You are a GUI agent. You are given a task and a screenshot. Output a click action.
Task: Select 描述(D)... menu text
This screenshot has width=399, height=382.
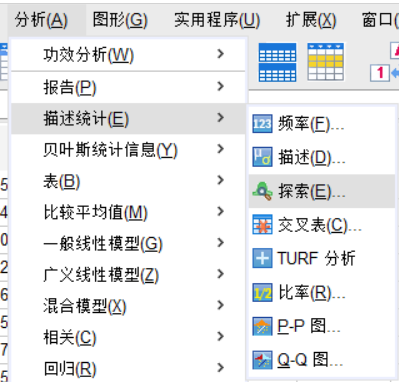pos(312,157)
